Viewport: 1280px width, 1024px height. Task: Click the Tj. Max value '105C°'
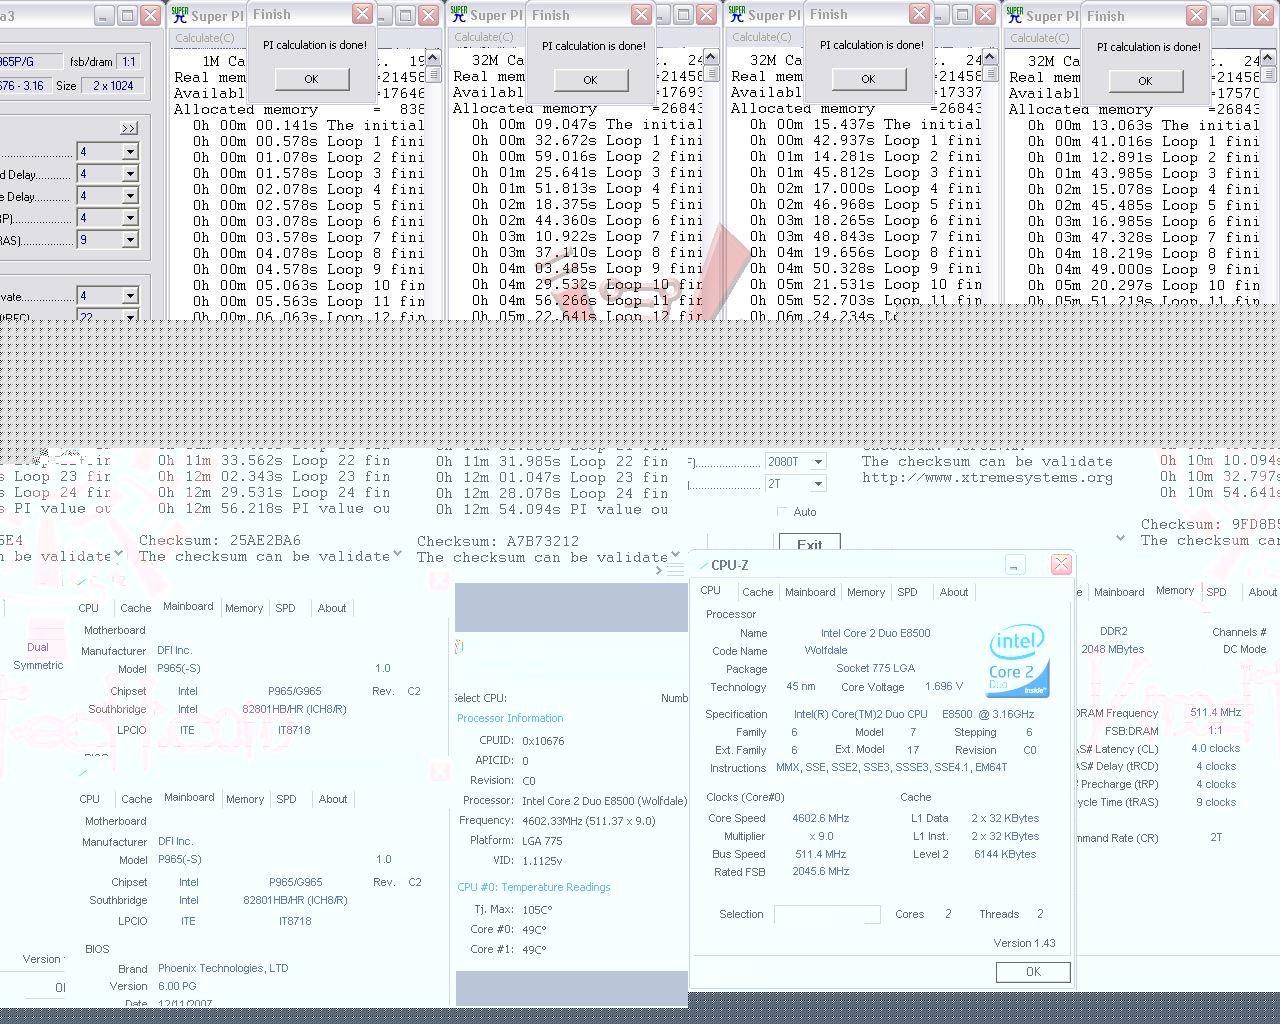(x=537, y=910)
